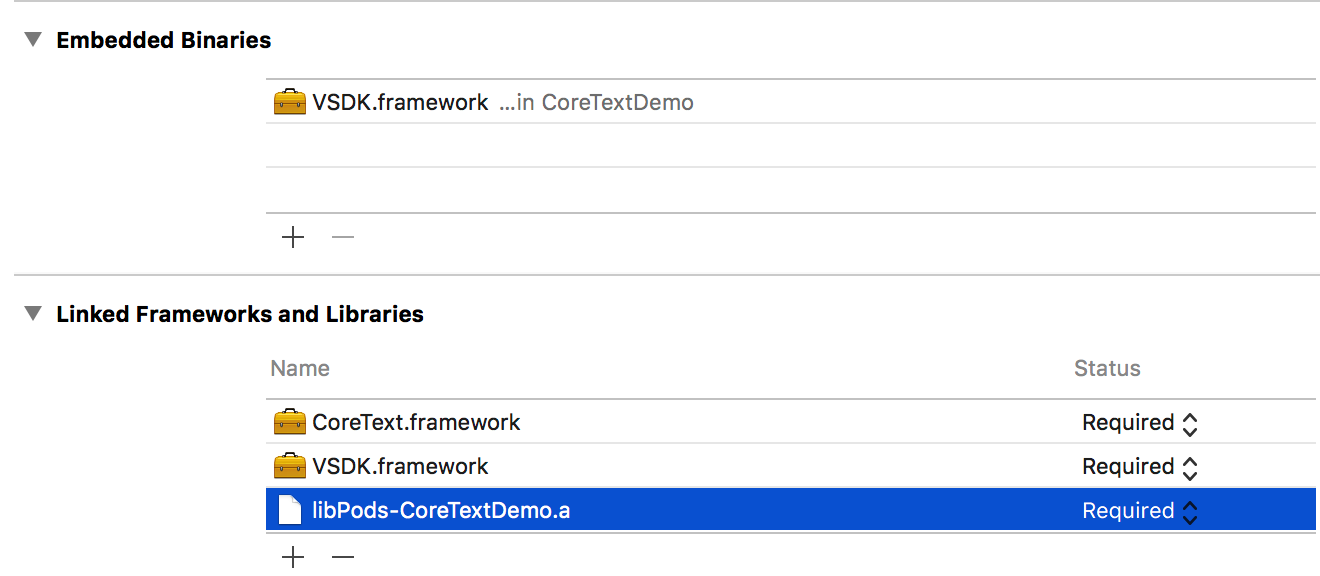Collapse the Embedded Binaries section triangle

tap(34, 40)
